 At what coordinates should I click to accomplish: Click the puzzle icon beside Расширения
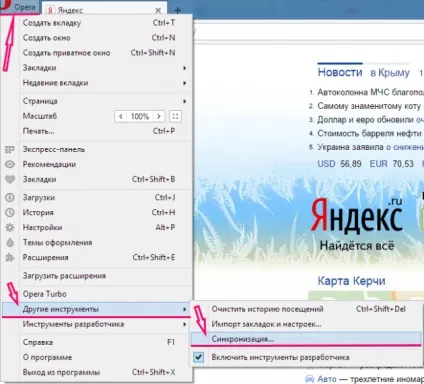pos(10,257)
